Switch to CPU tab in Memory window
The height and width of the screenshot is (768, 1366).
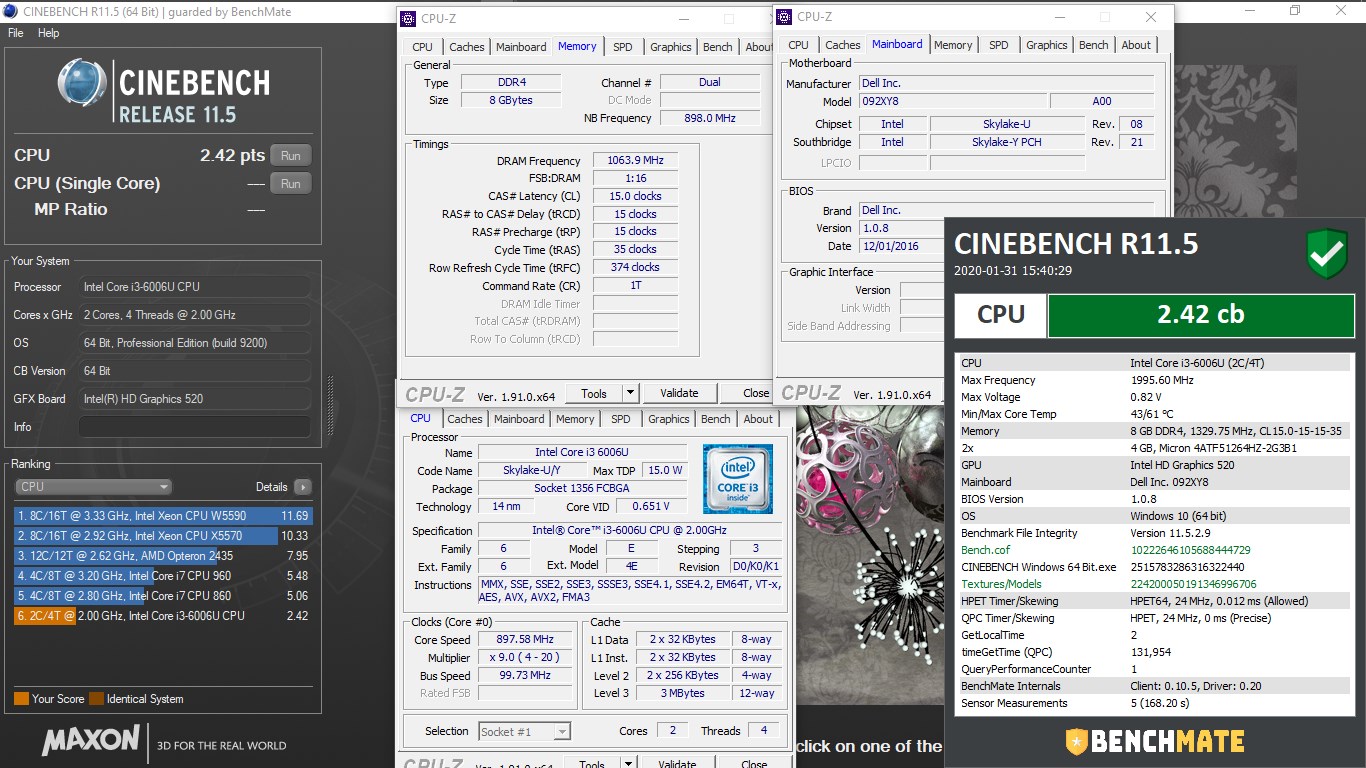pos(423,47)
